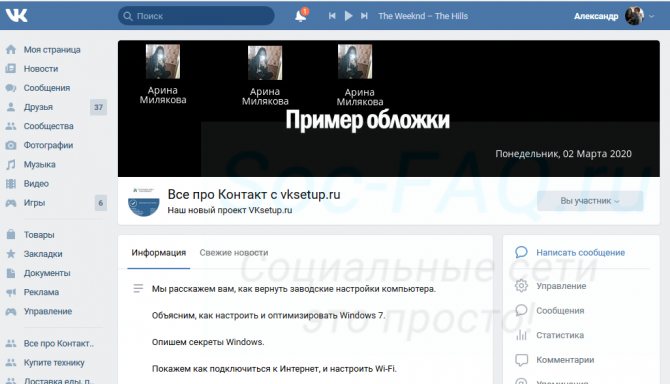The width and height of the screenshot is (670, 384).
Task: Open Фотографии section
Action: click(x=48, y=145)
